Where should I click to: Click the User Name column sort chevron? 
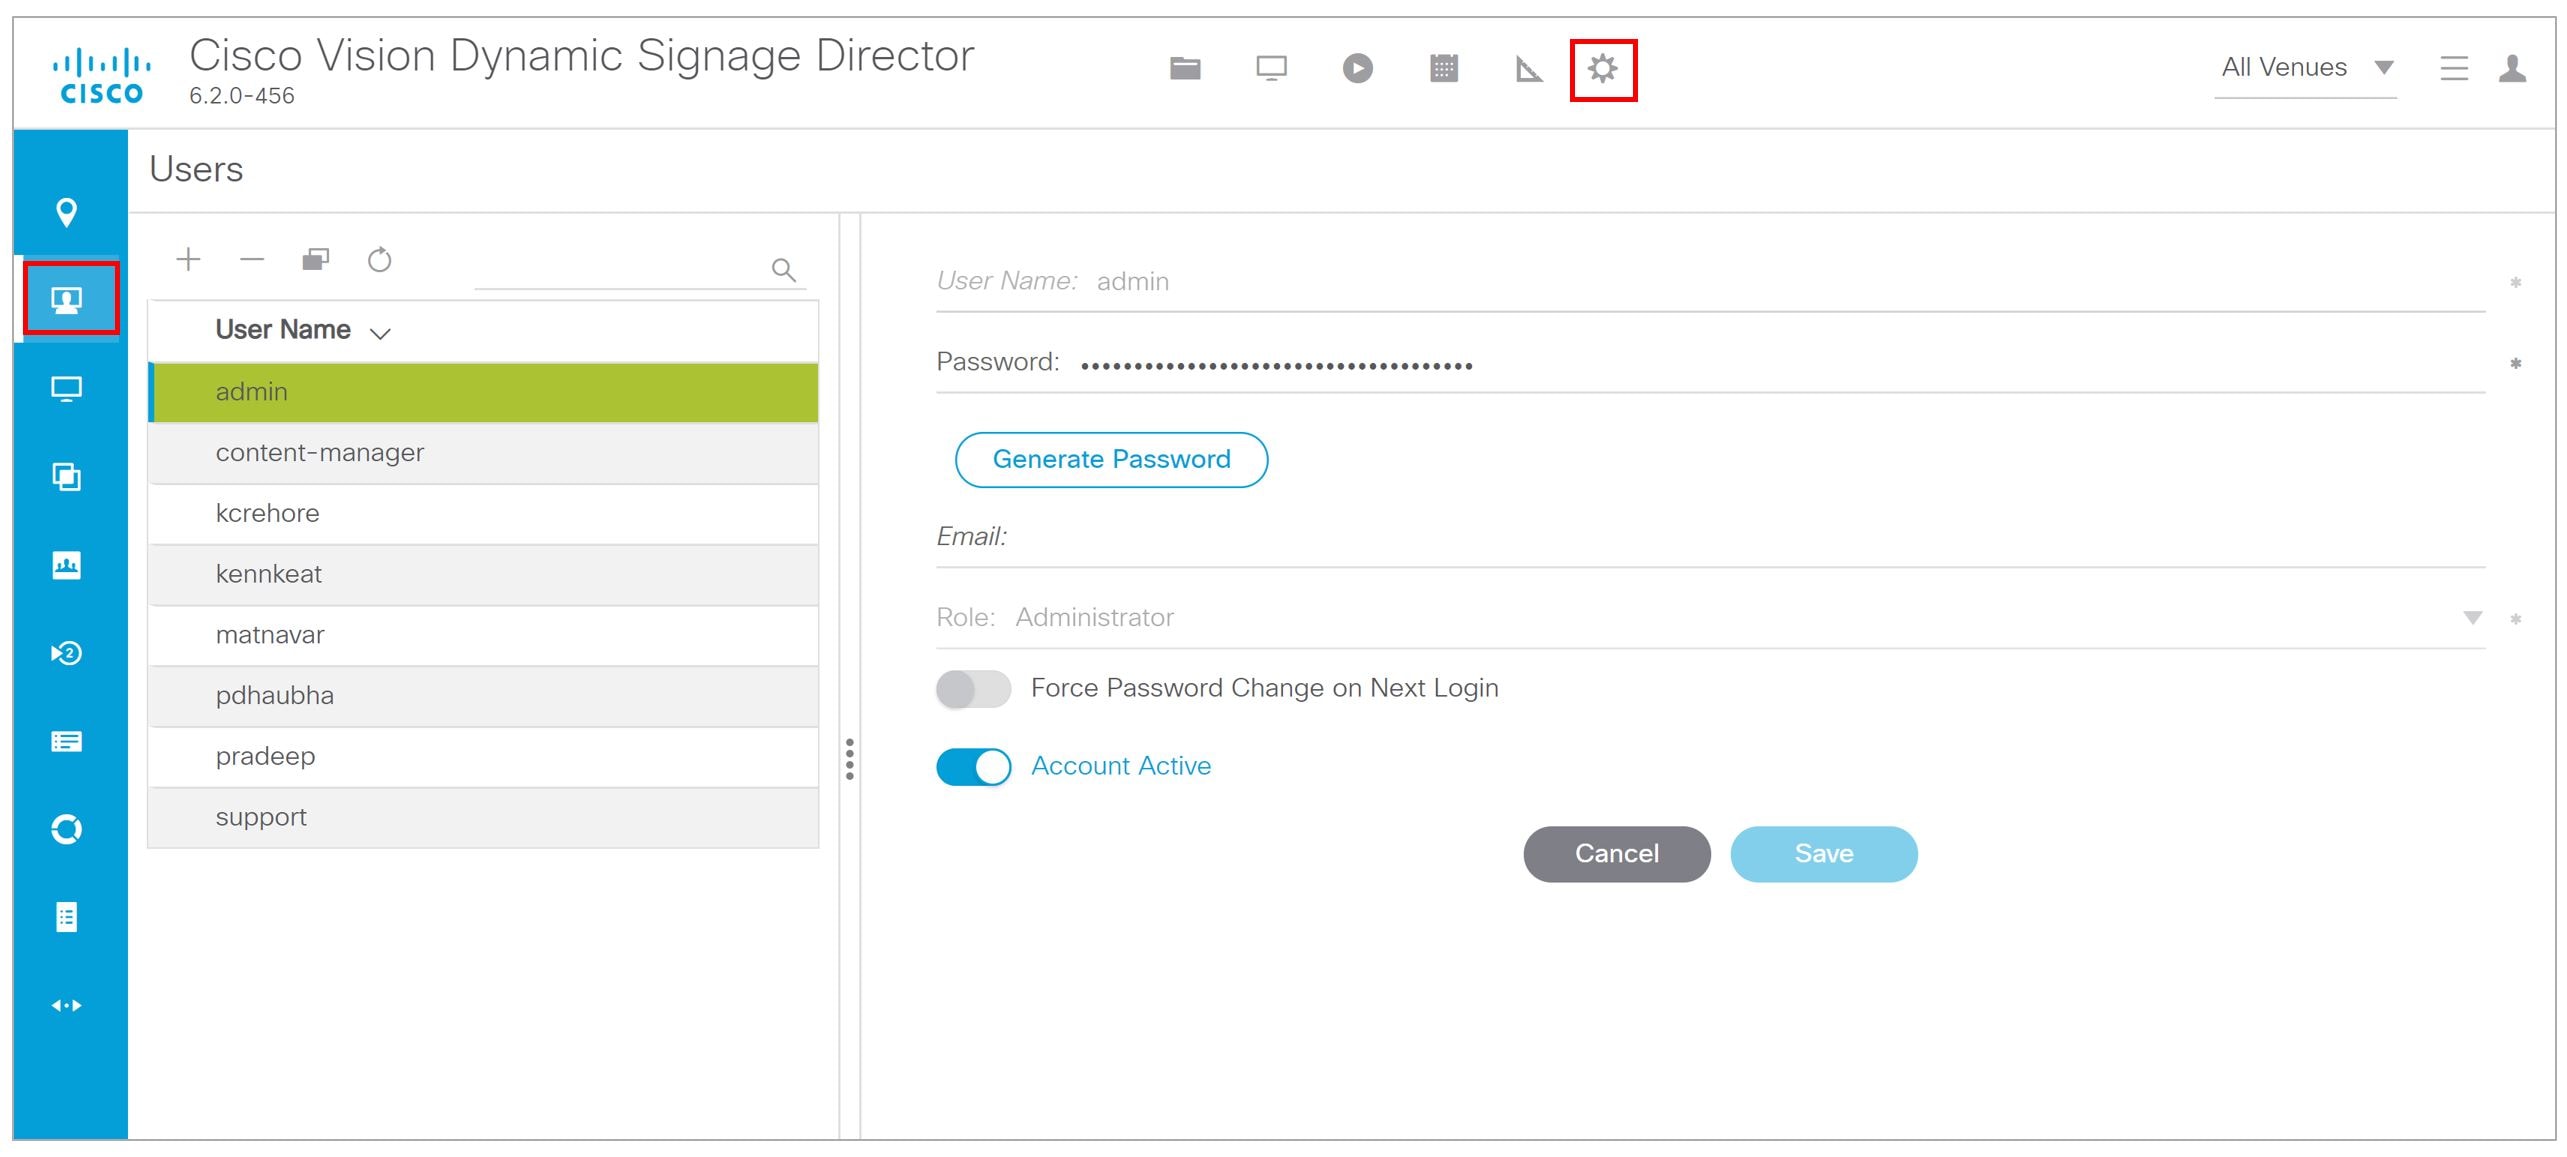click(x=381, y=333)
